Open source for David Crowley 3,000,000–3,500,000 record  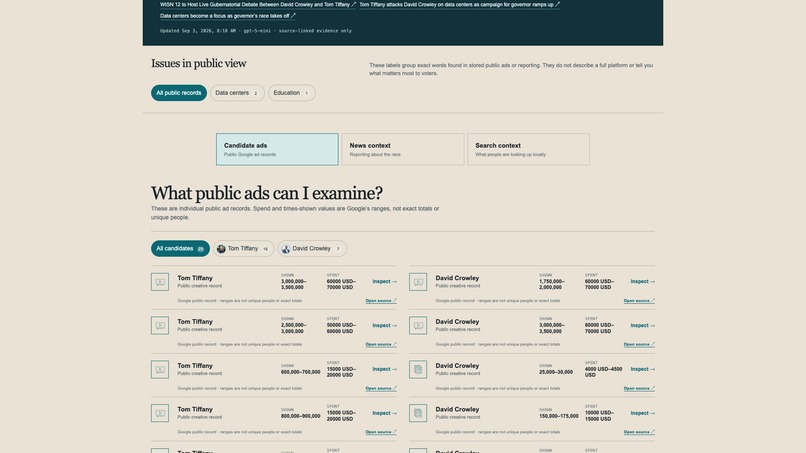639,345
